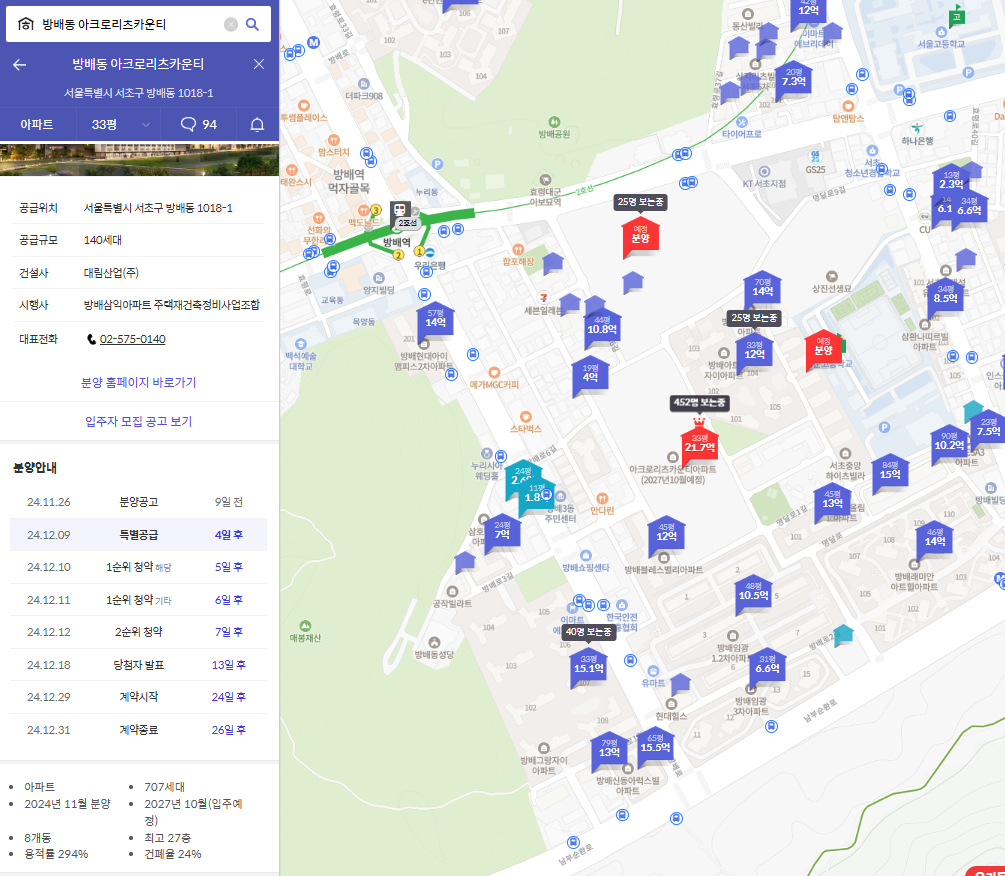Call phone number 02-575-0140
The width and height of the screenshot is (1005, 876).
coord(133,339)
